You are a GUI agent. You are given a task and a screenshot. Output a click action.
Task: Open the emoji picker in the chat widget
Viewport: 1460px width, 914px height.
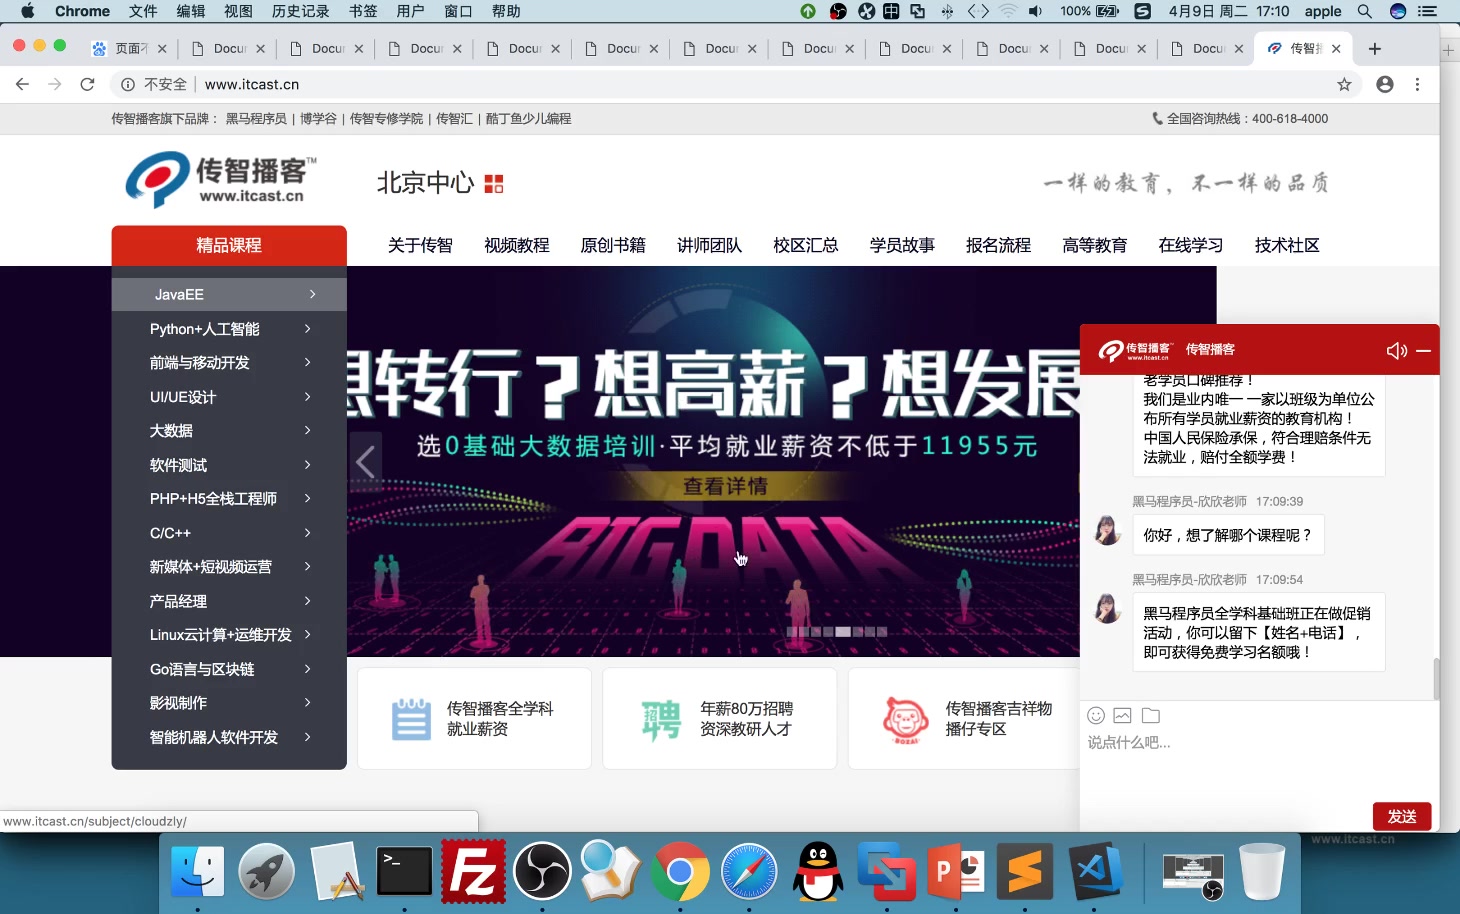[x=1096, y=715]
